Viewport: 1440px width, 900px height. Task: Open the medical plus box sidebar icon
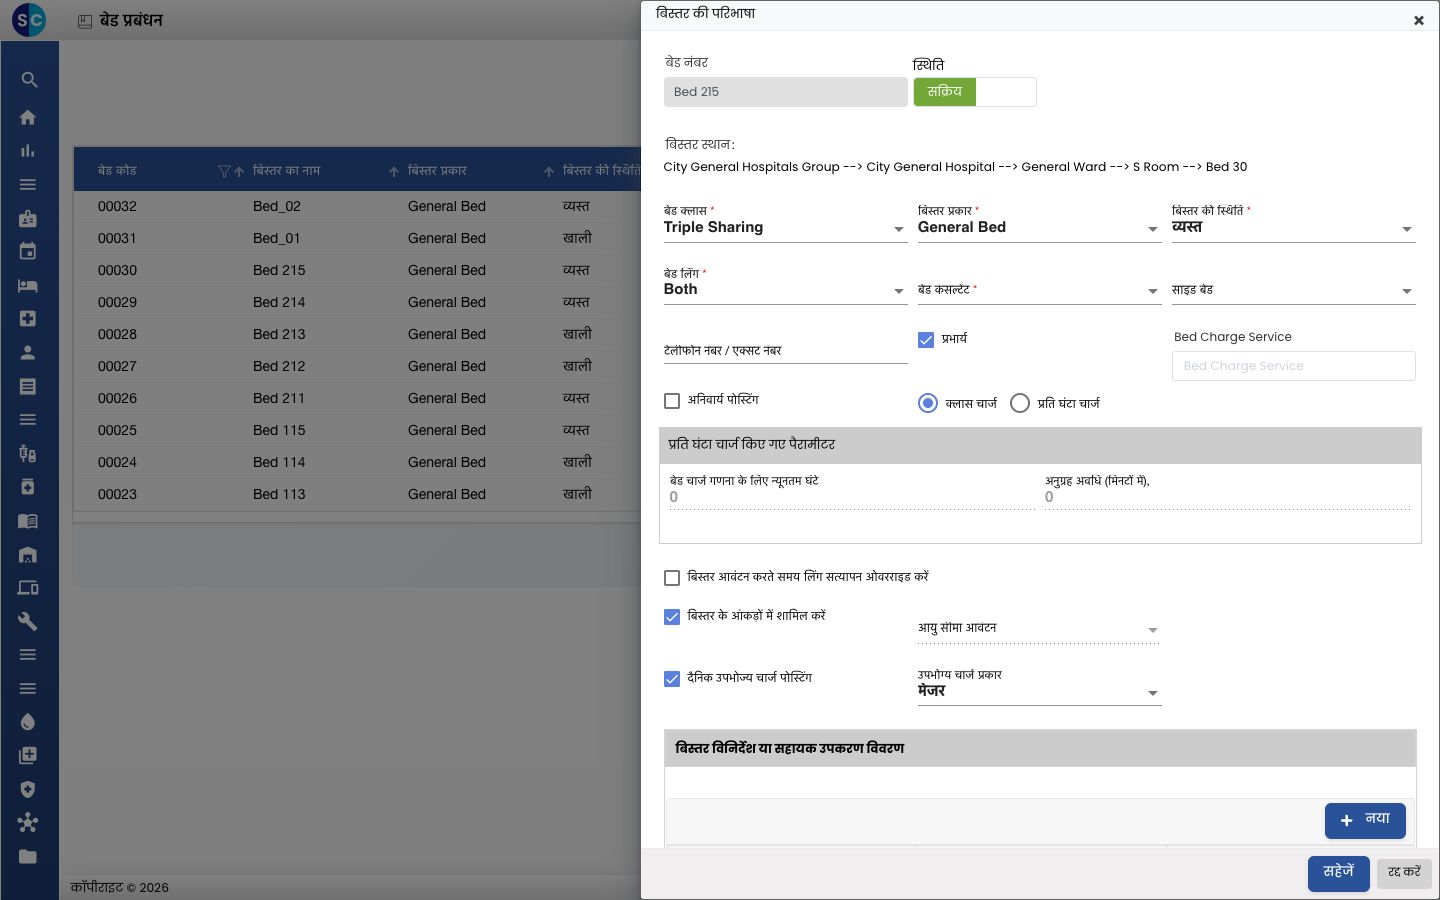click(28, 319)
